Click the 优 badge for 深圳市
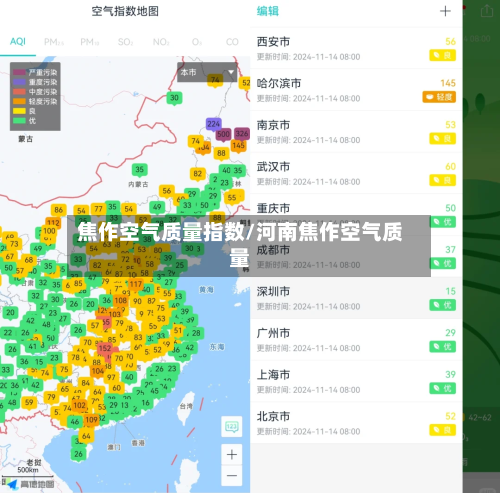Viewport: 500px width, 493px height. 442,305
